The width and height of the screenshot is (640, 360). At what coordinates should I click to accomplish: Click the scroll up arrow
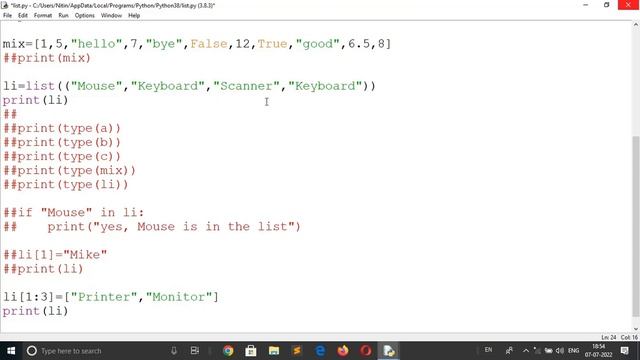pos(636,25)
